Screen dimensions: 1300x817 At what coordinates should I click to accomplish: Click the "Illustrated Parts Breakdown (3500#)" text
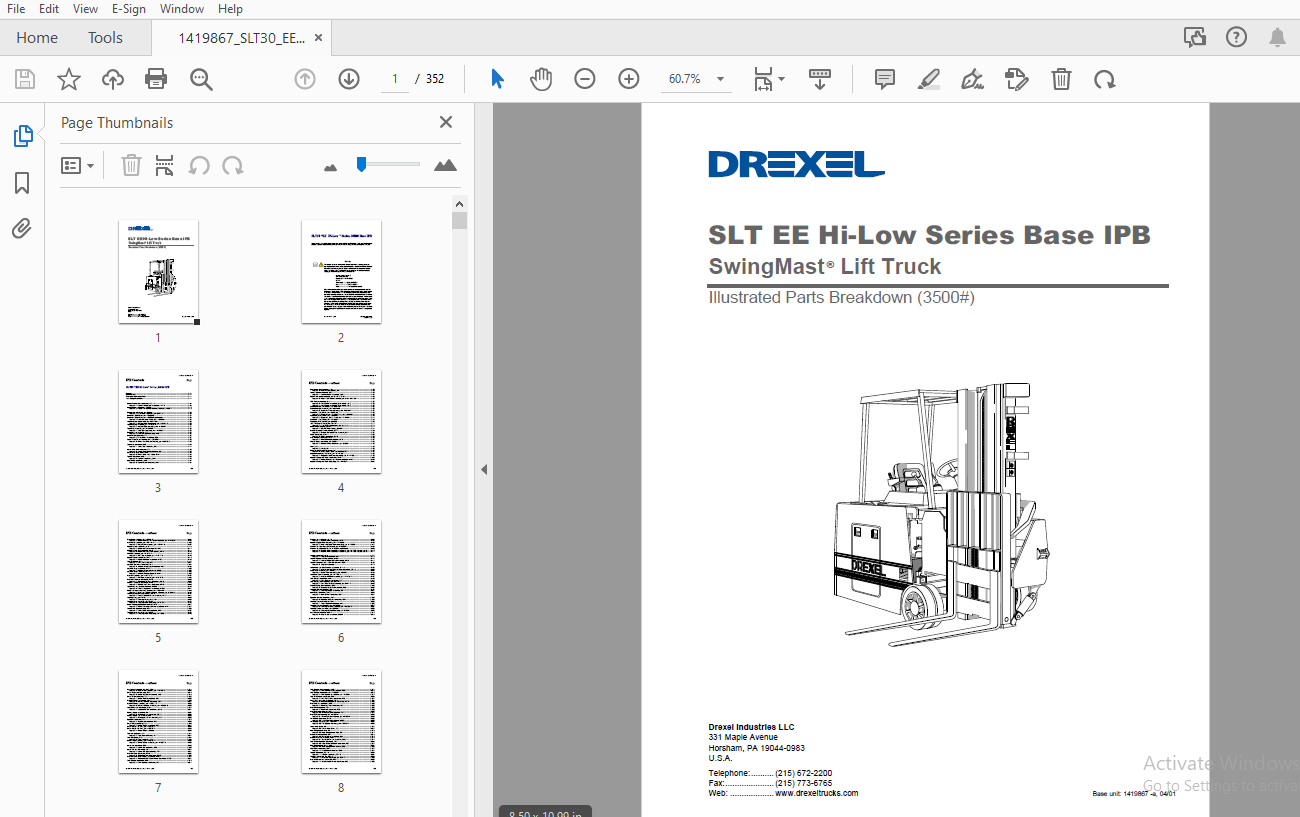tap(841, 297)
